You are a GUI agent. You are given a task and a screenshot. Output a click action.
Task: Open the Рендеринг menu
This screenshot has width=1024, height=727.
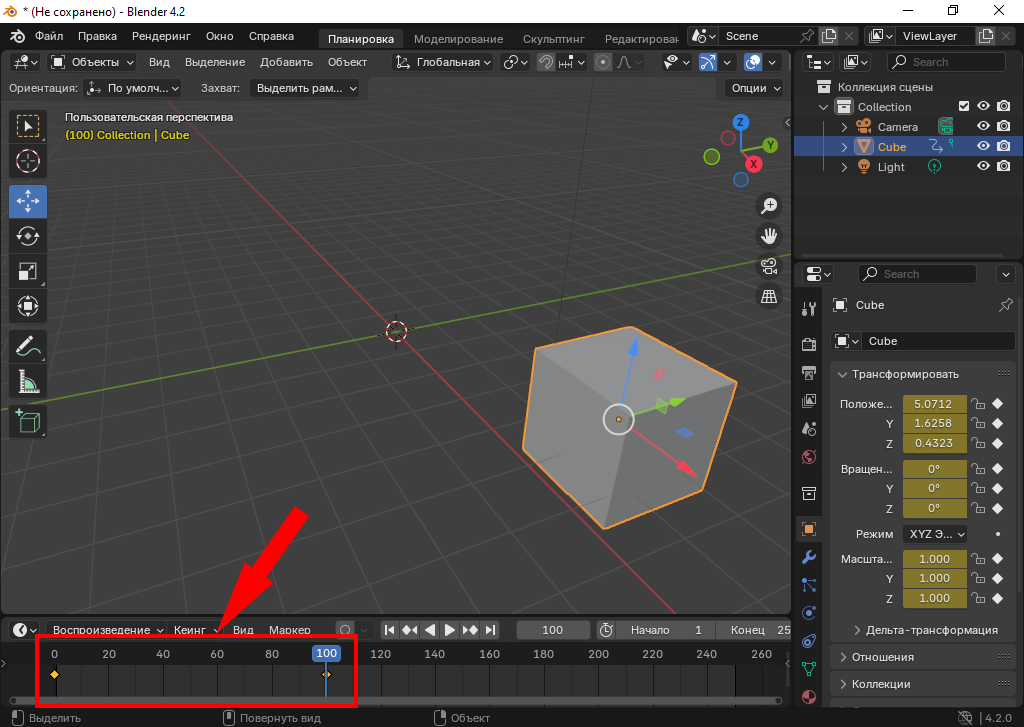click(161, 36)
